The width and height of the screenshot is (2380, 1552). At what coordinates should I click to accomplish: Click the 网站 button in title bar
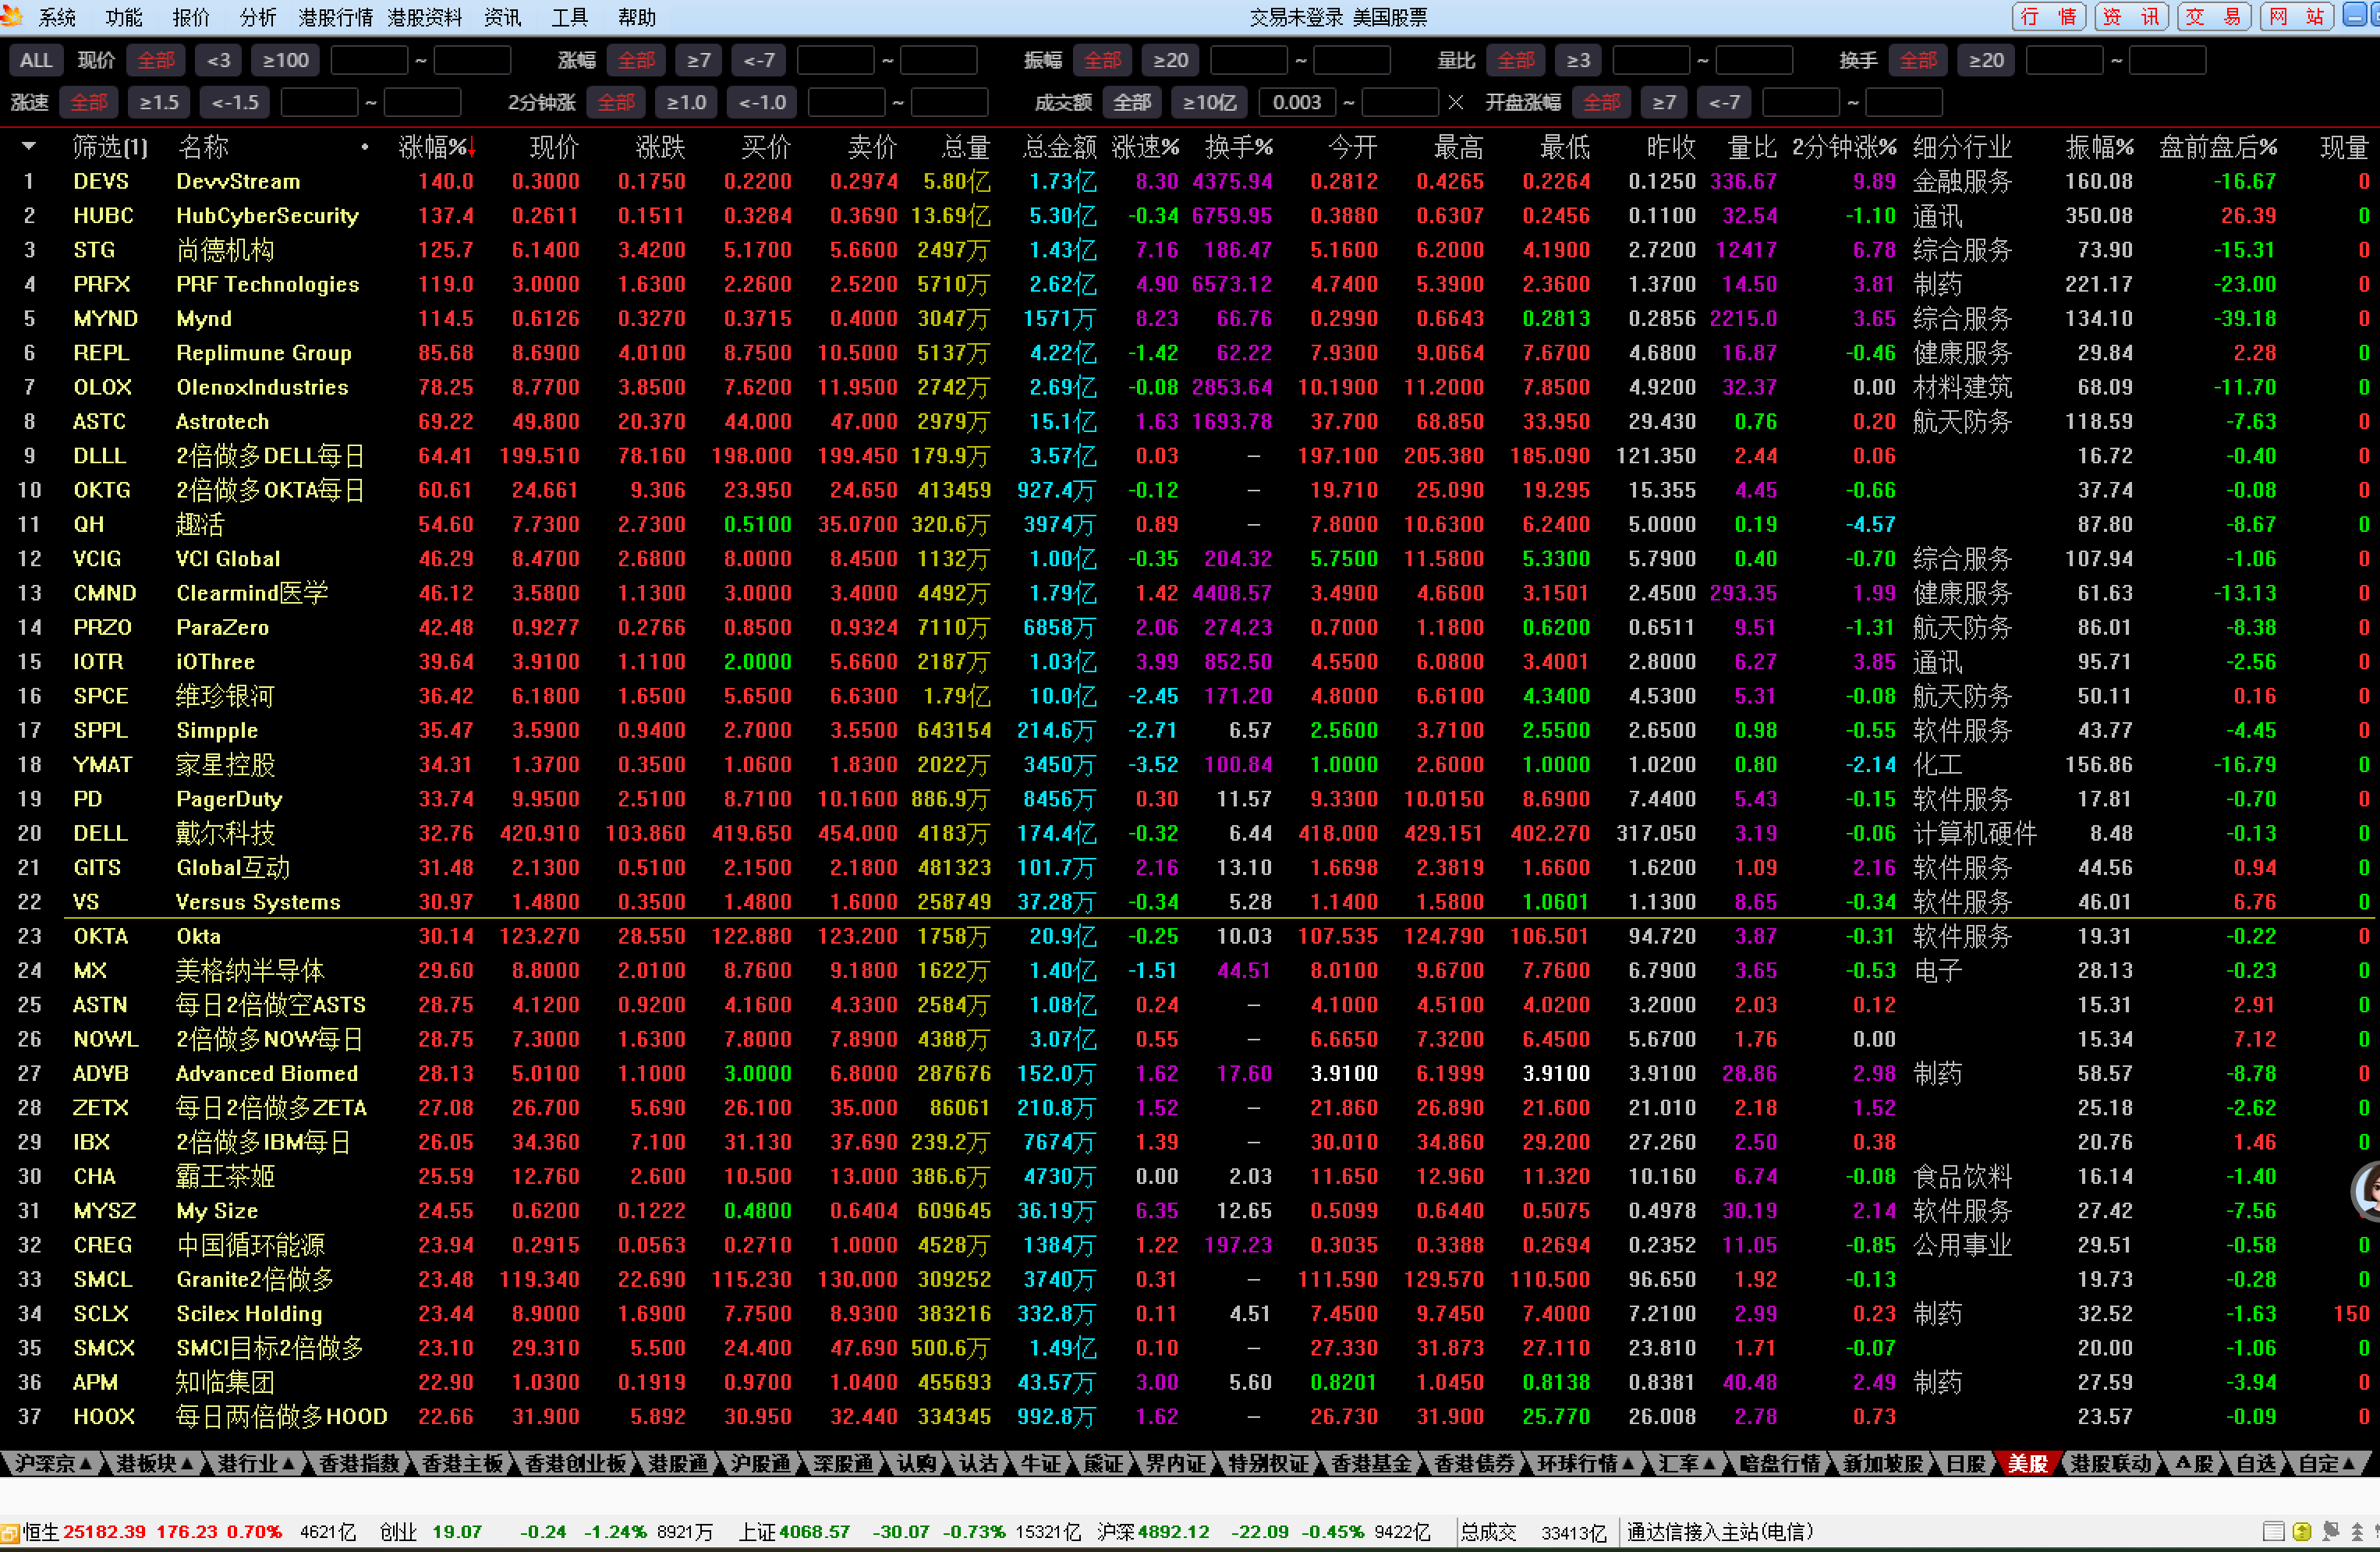(2297, 16)
